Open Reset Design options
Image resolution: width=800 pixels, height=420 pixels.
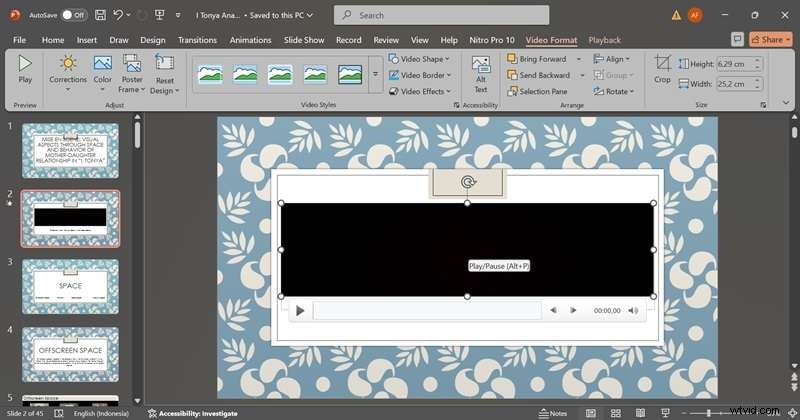click(x=165, y=73)
